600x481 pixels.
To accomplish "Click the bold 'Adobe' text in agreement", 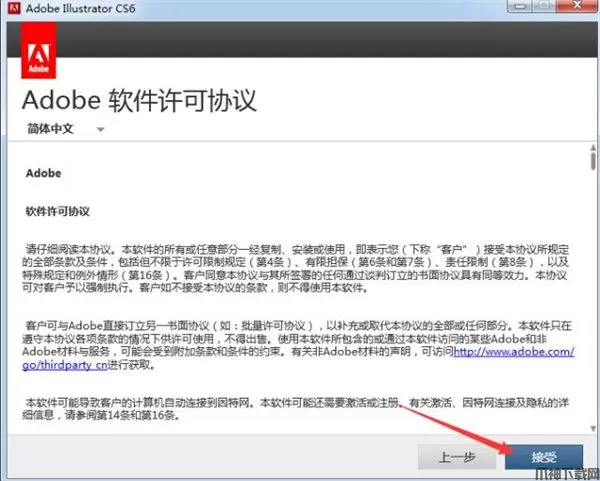I will [43, 173].
